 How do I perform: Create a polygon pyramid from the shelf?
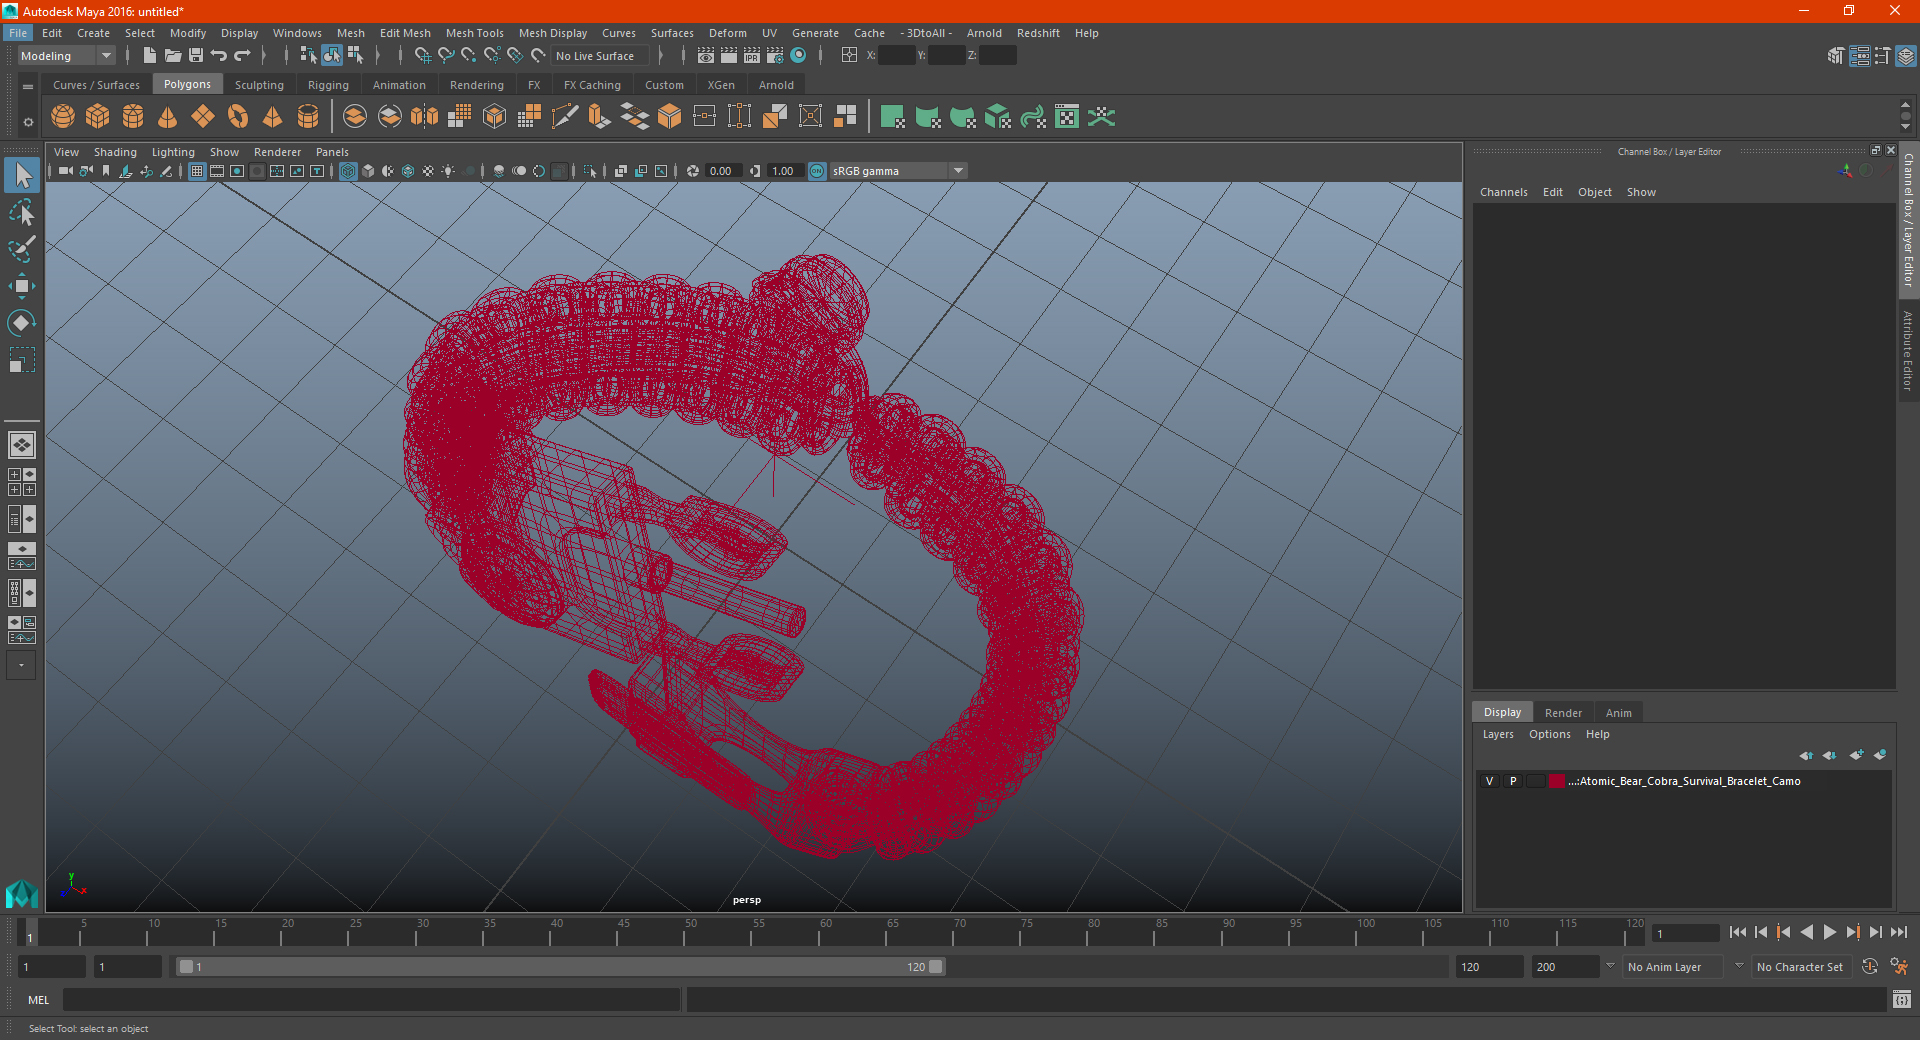(273, 117)
